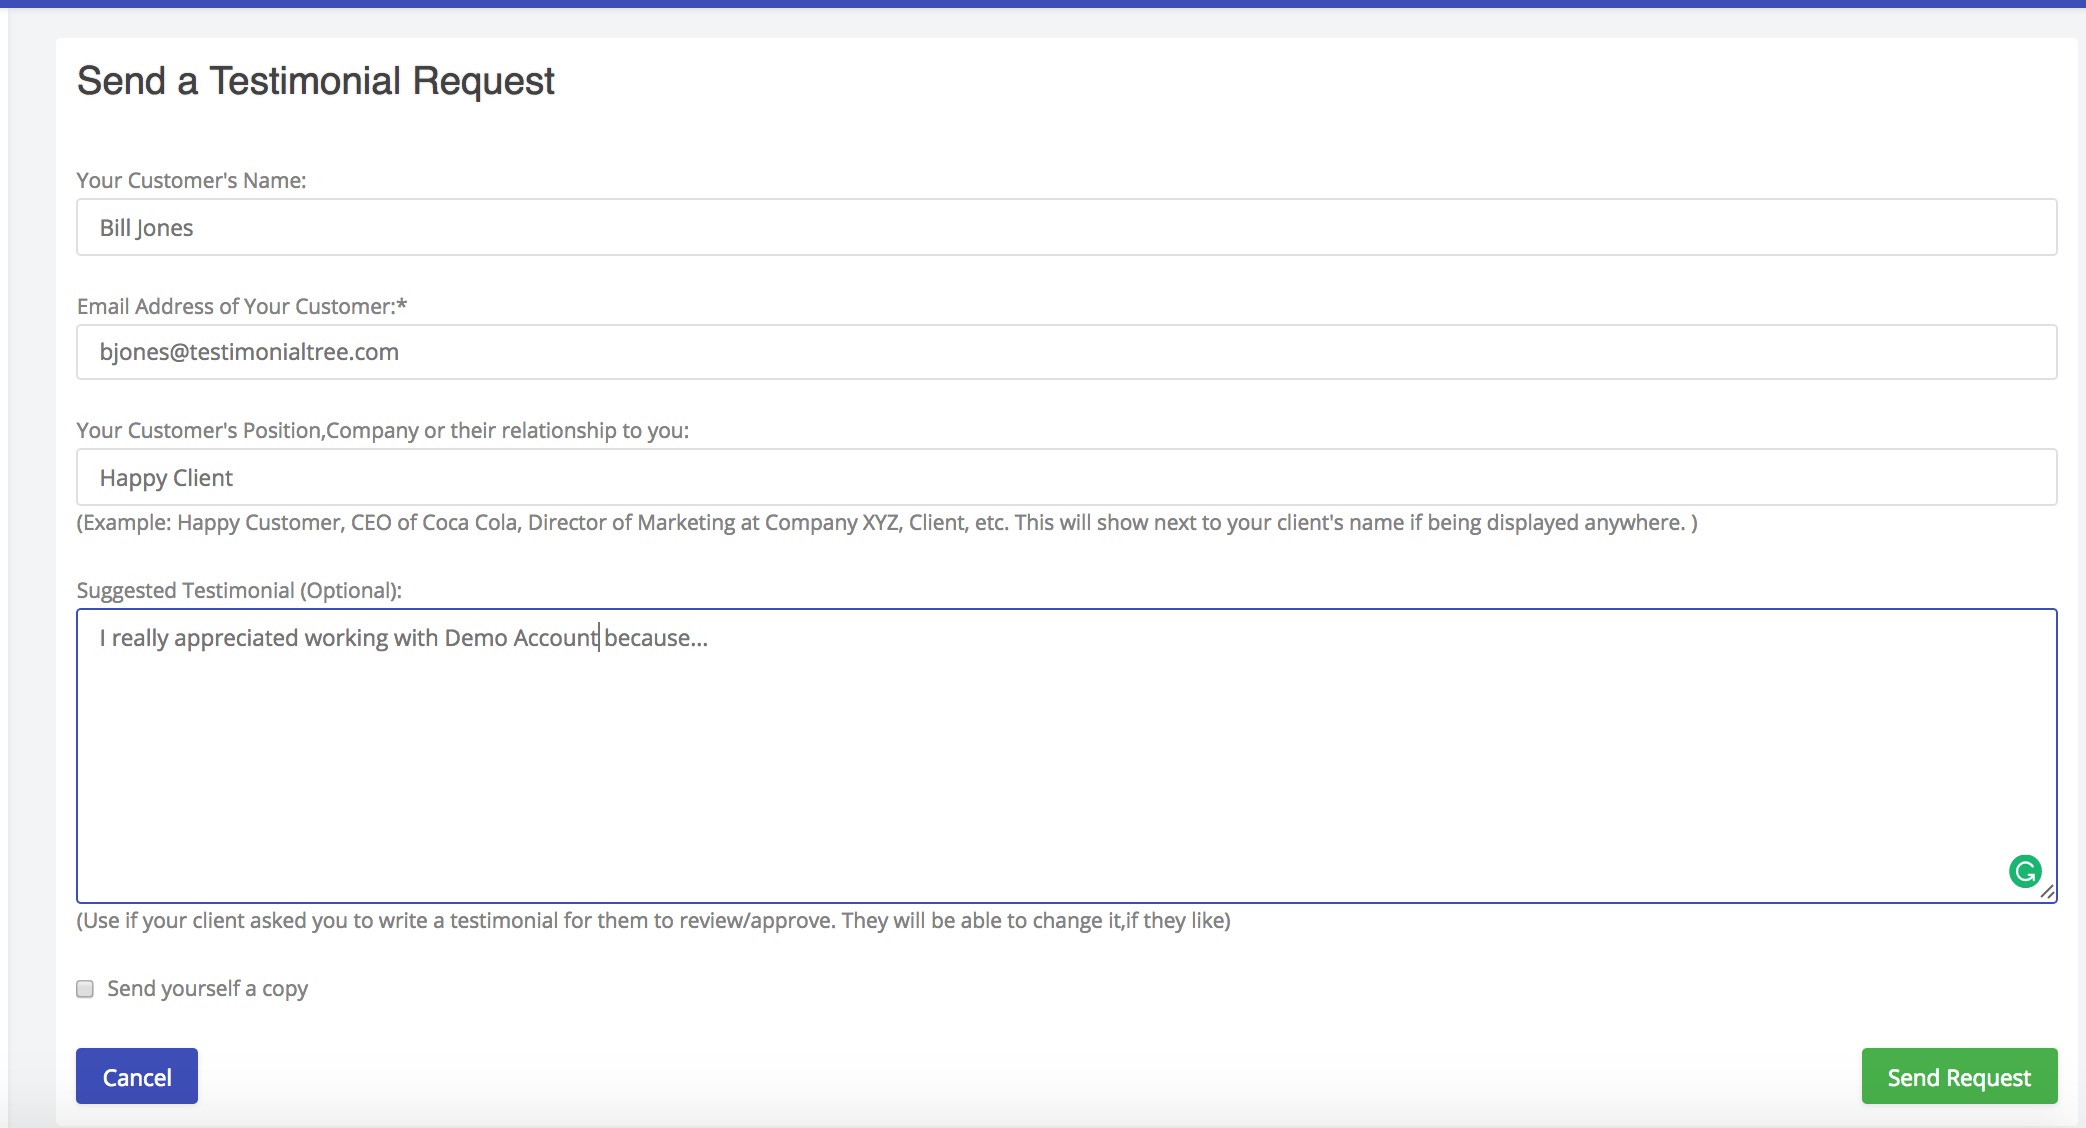Select the Happy Client position input field
The height and width of the screenshot is (1128, 2086).
1066,477
